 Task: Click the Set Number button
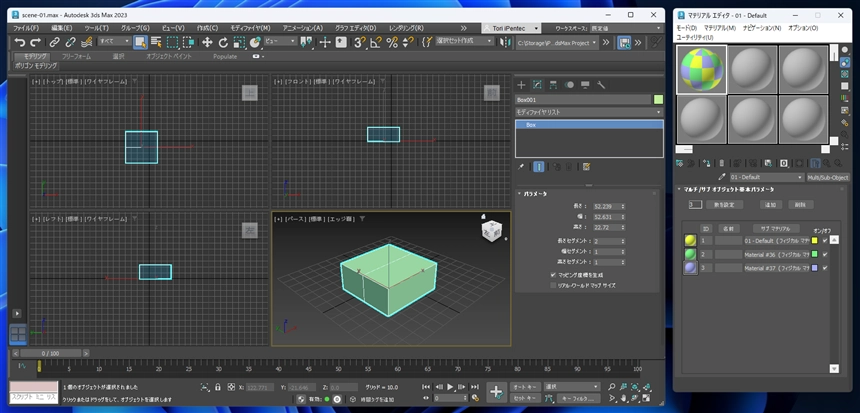tap(725, 205)
